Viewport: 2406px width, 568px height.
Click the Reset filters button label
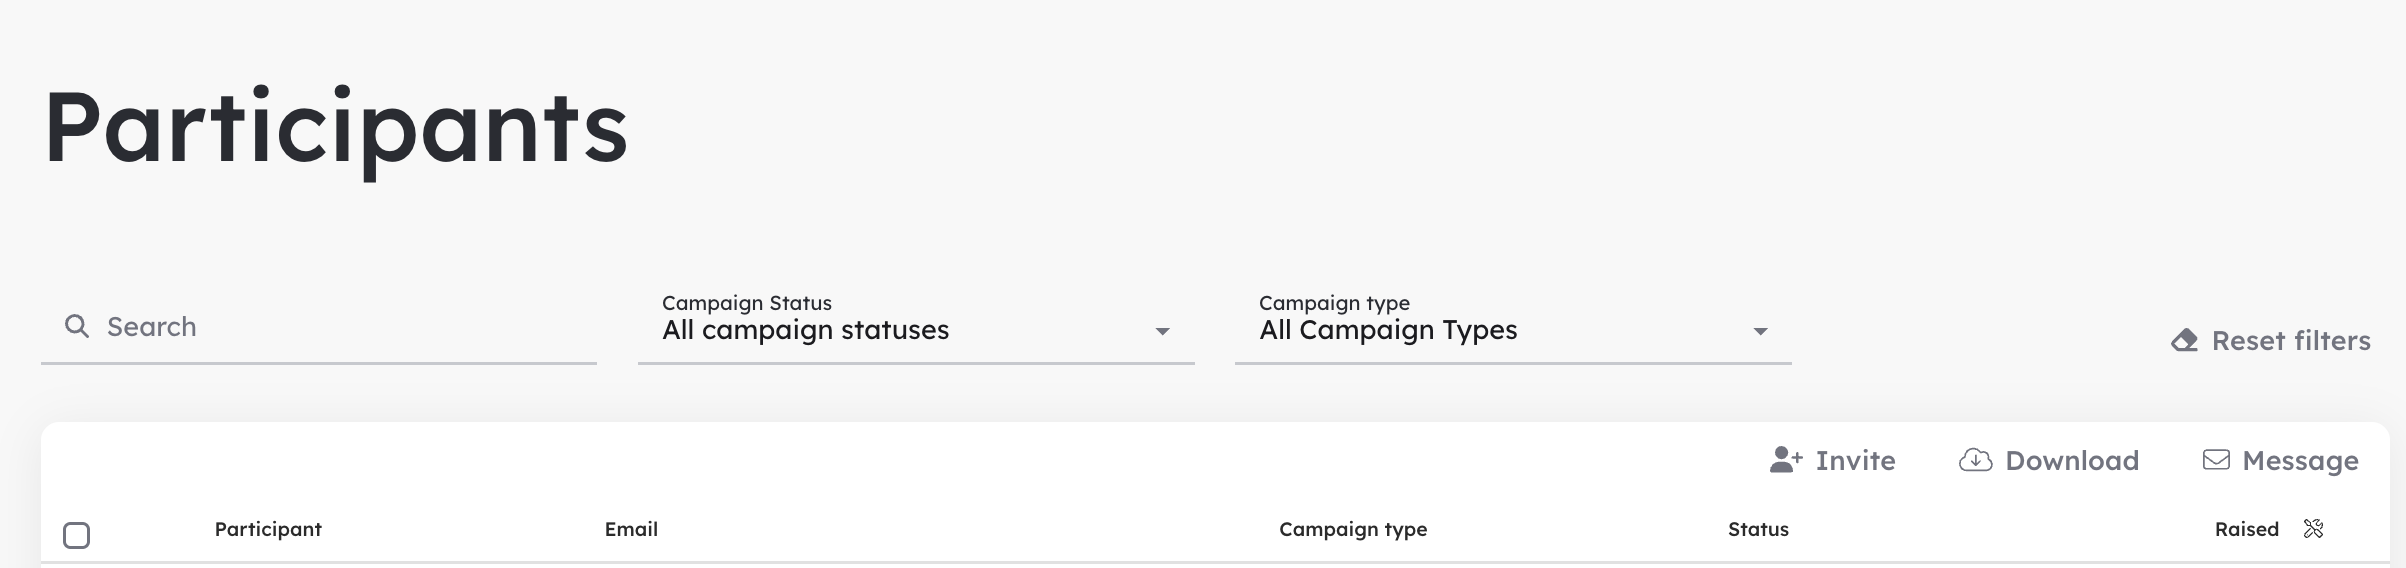tap(2291, 341)
